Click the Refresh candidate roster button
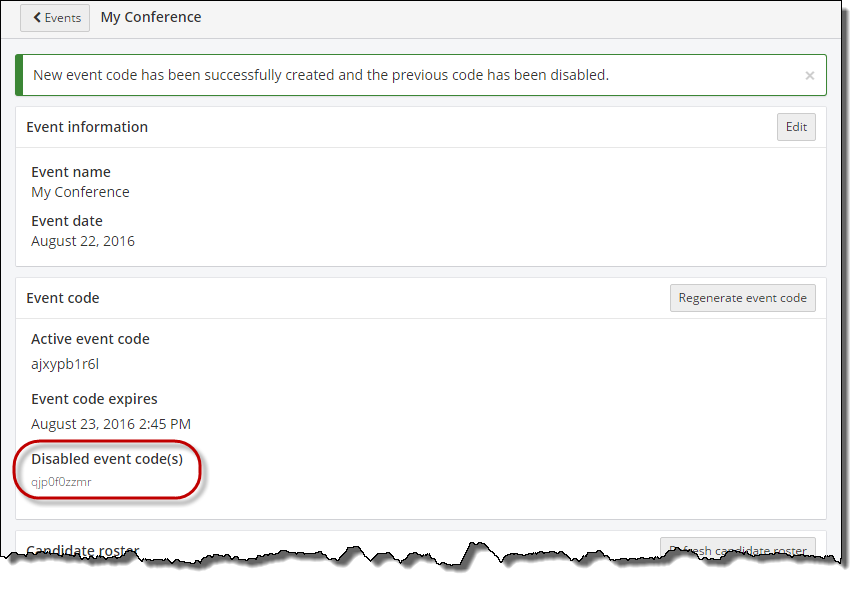 [737, 549]
